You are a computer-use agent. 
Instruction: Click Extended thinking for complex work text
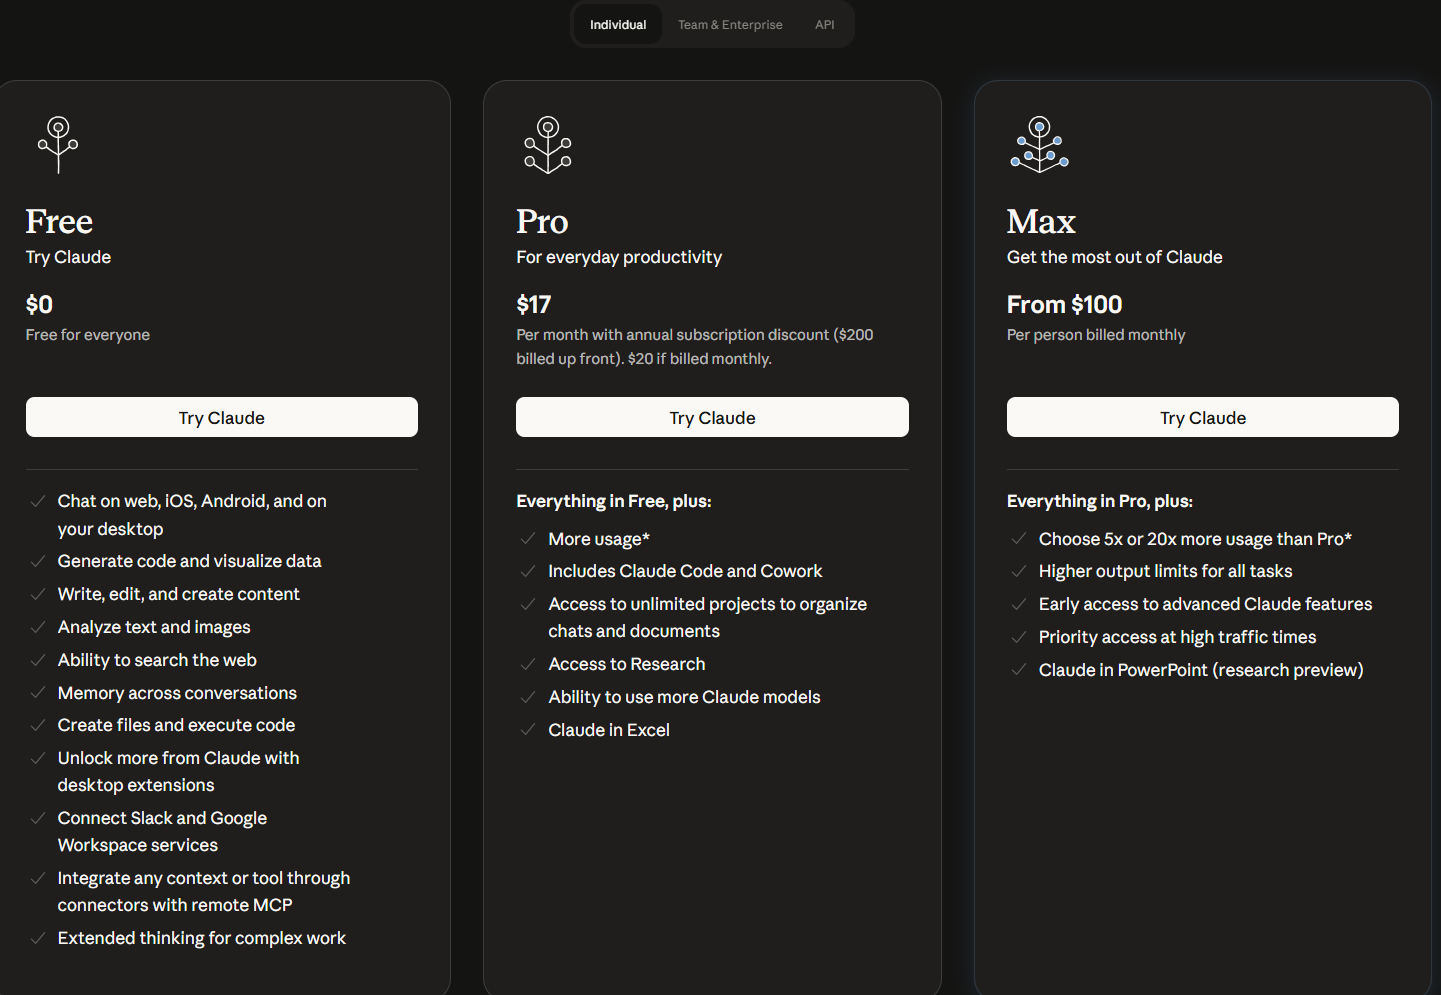pos(201,938)
